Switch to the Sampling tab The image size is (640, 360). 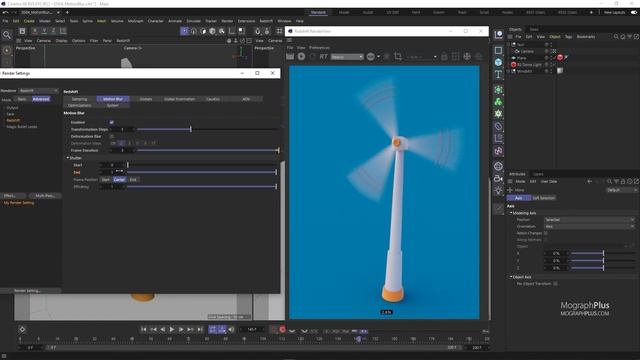click(80, 99)
